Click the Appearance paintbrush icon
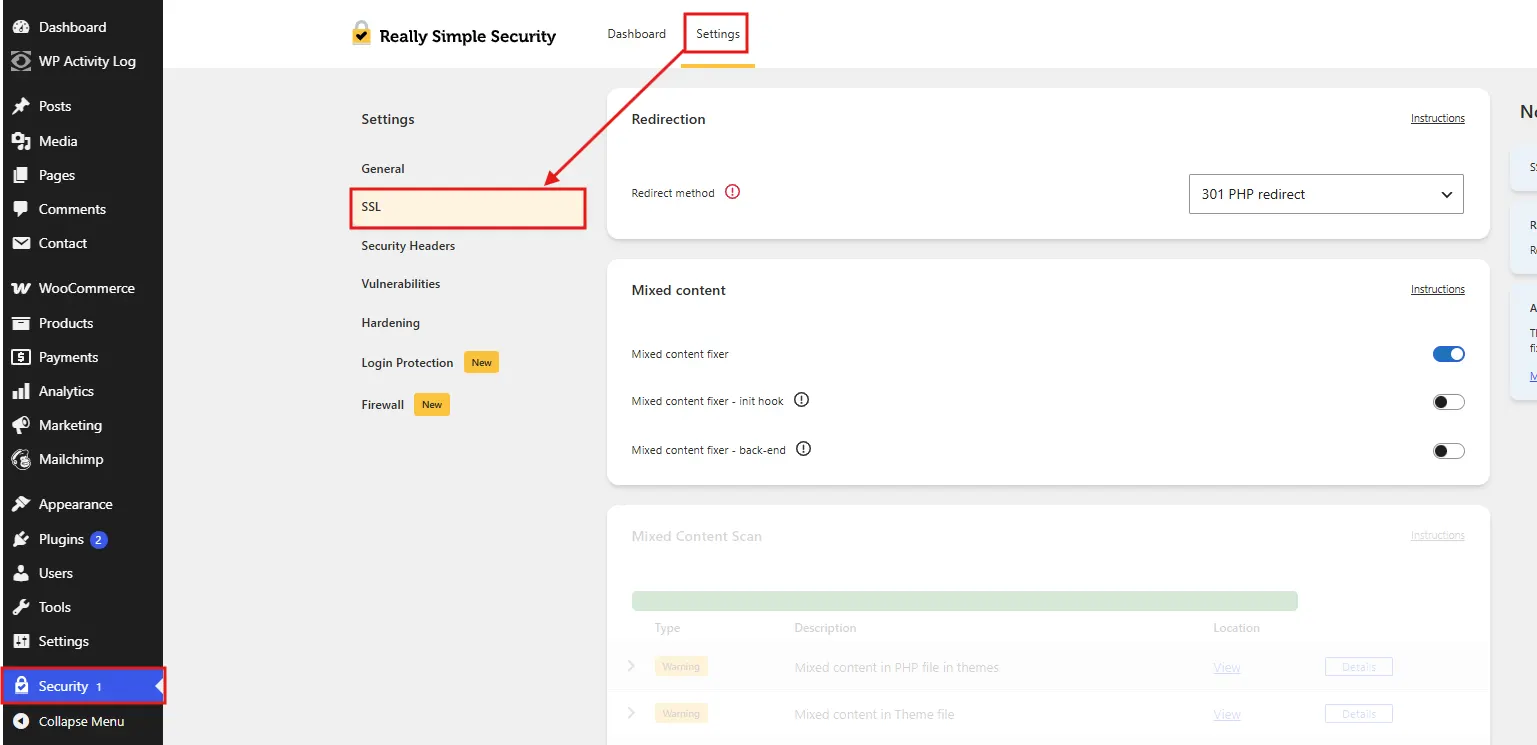1537x745 pixels. [20, 504]
